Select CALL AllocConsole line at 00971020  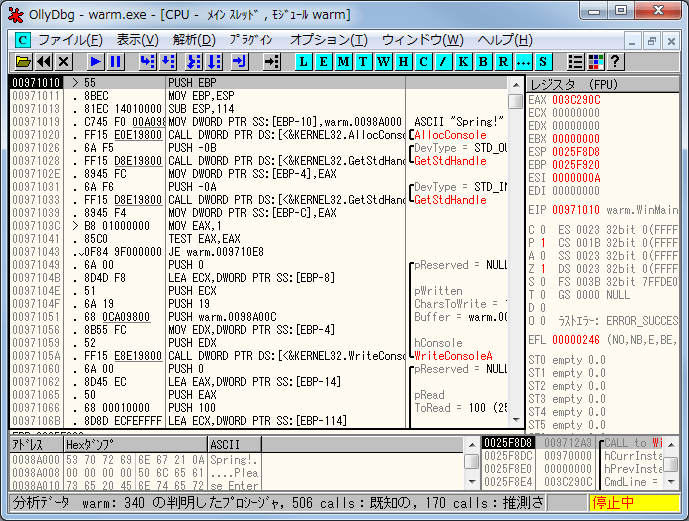(258, 135)
